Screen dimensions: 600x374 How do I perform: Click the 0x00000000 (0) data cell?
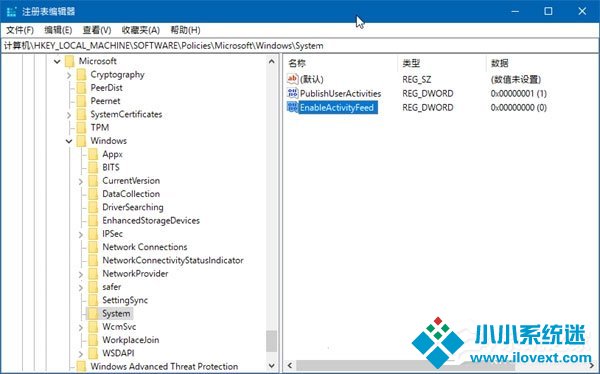tap(518, 108)
